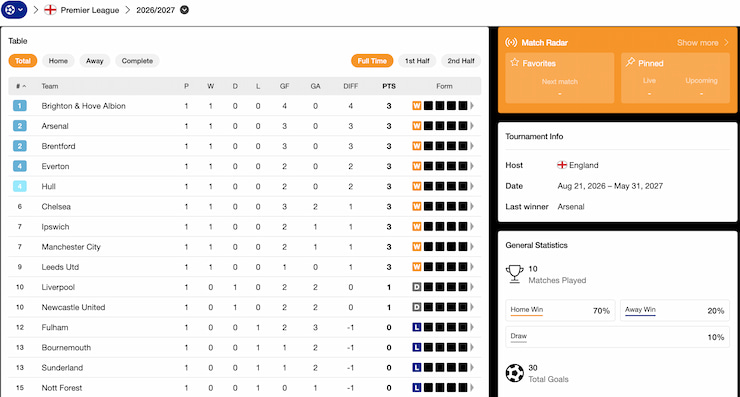The width and height of the screenshot is (740, 397).
Task: Open Brighton & Hove Albion team
Action: click(84, 106)
